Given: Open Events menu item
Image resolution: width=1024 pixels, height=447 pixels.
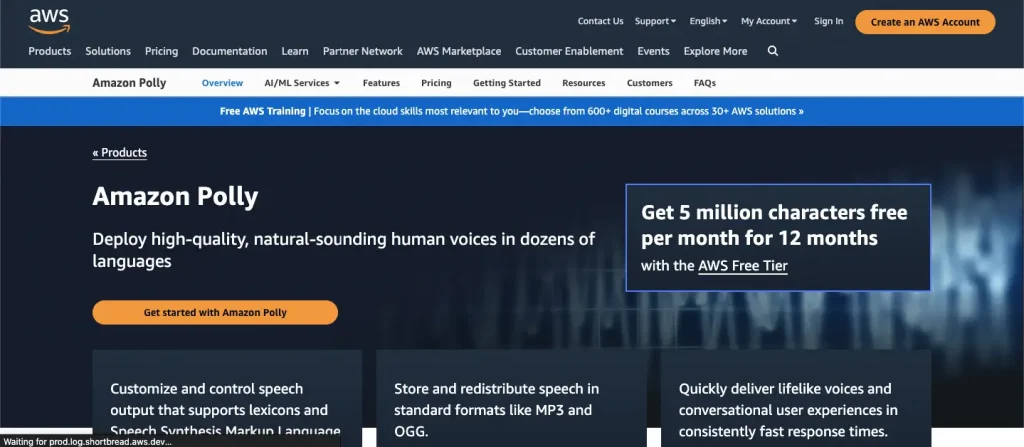Looking at the screenshot, I should tap(653, 51).
